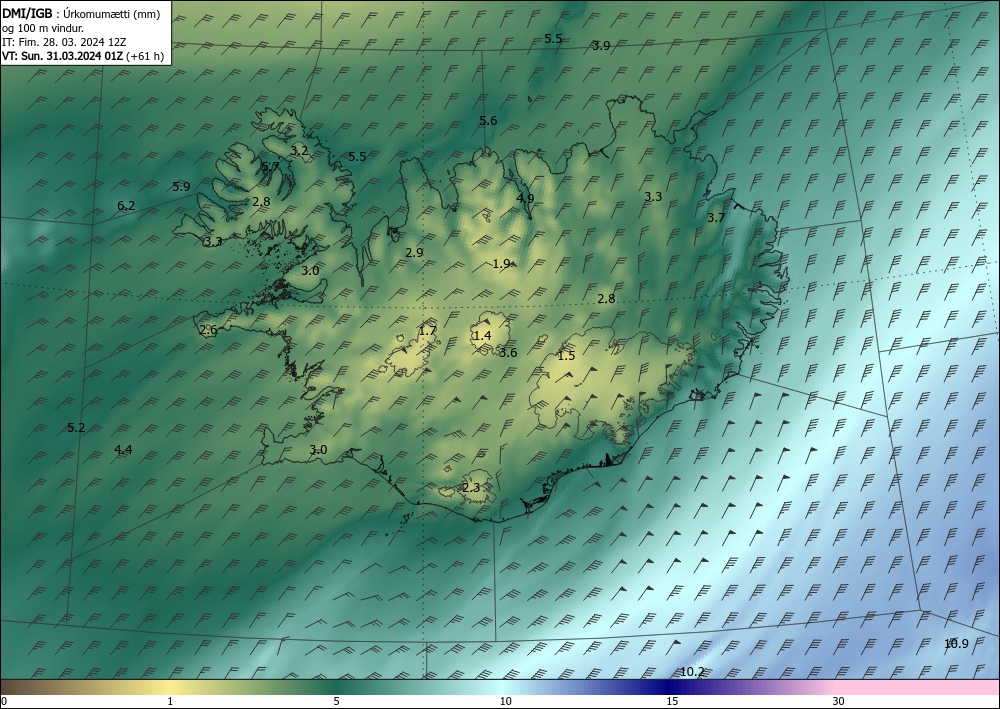Image resolution: width=1000 pixels, height=709 pixels.
Task: Select the 4.4 value over southwestern sea
Action: [x=123, y=450]
